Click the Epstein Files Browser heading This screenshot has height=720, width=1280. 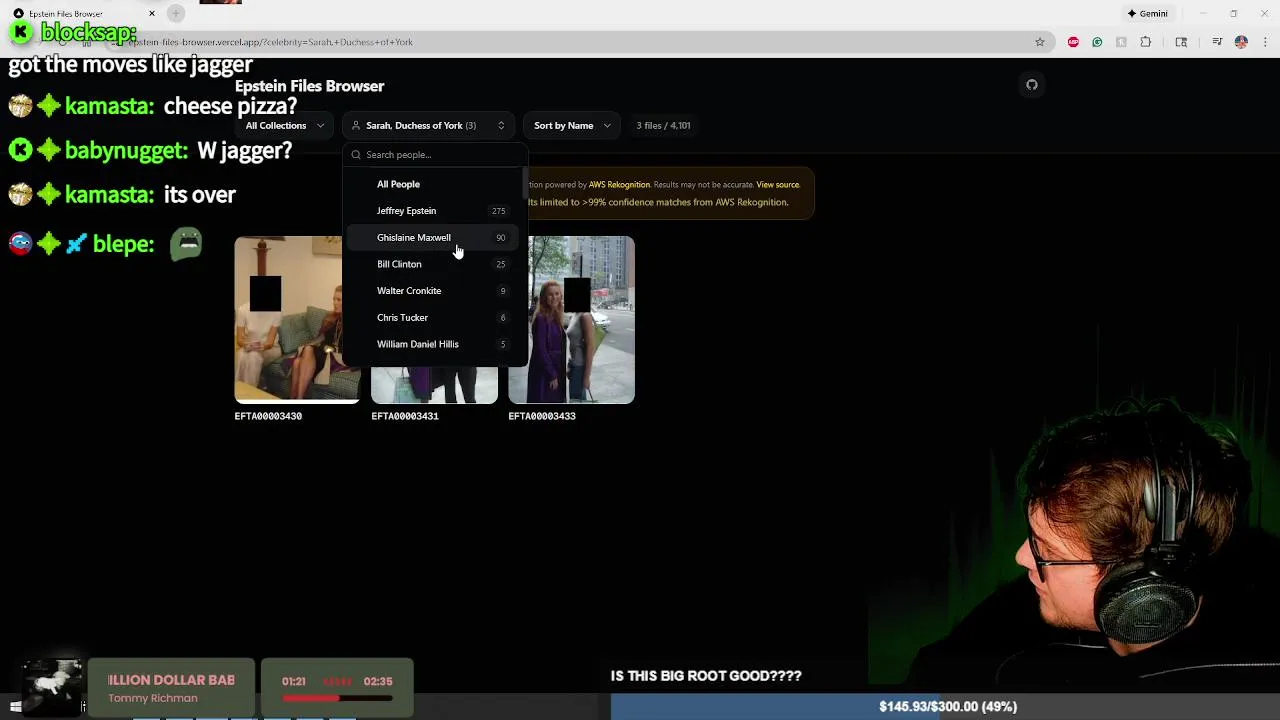pyautogui.click(x=309, y=86)
